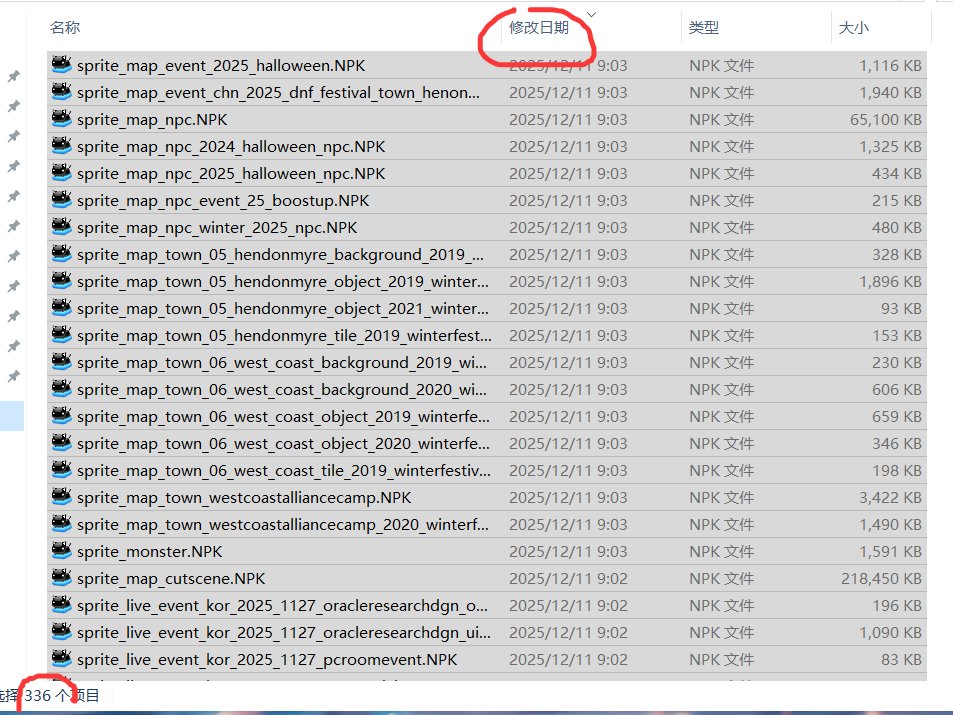Click the 类型 column header
This screenshot has width=953, height=715.
click(x=703, y=28)
